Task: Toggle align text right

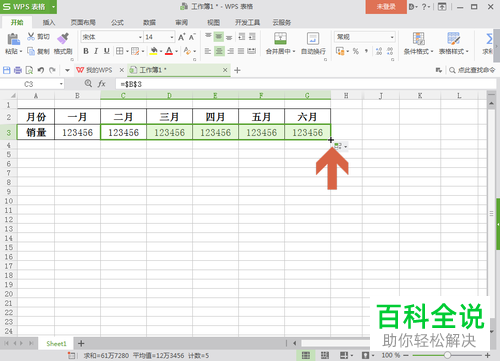Action: [x=230, y=51]
